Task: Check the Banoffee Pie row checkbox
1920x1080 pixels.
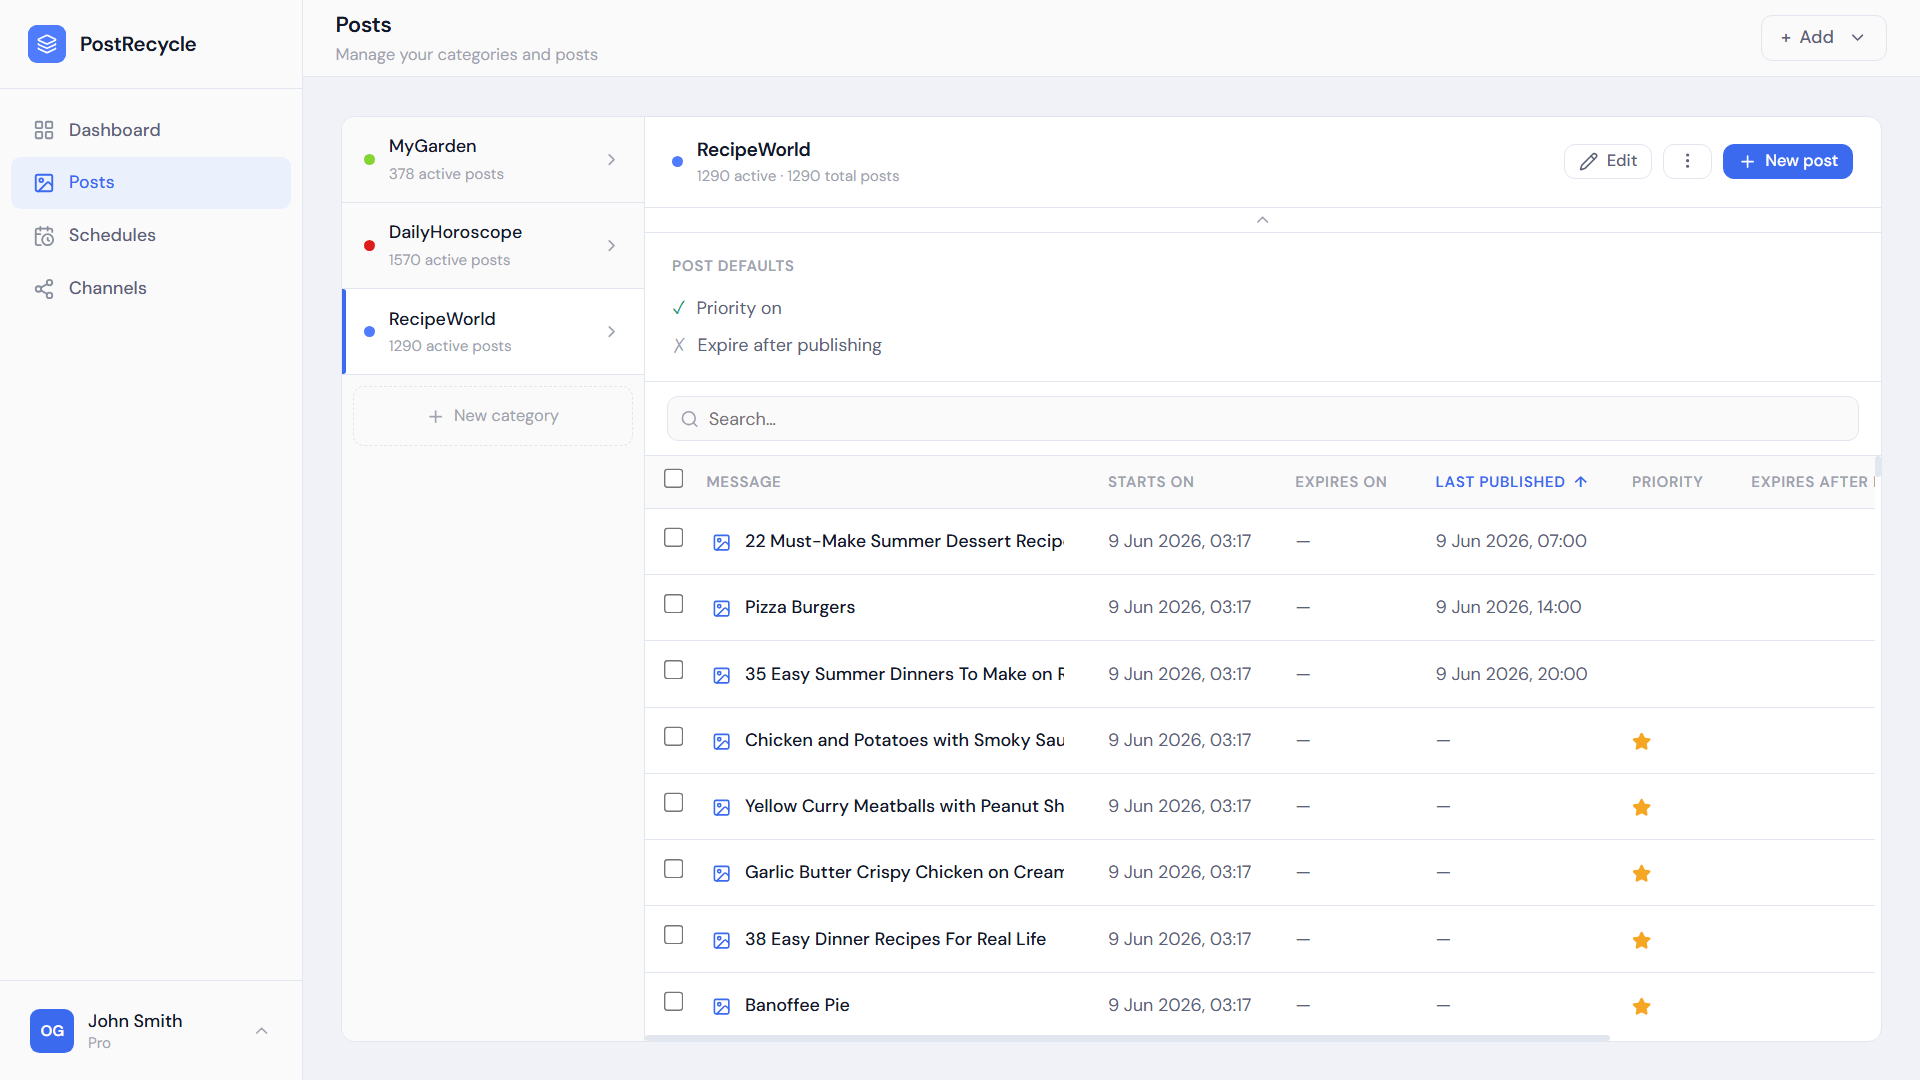Action: [674, 1002]
